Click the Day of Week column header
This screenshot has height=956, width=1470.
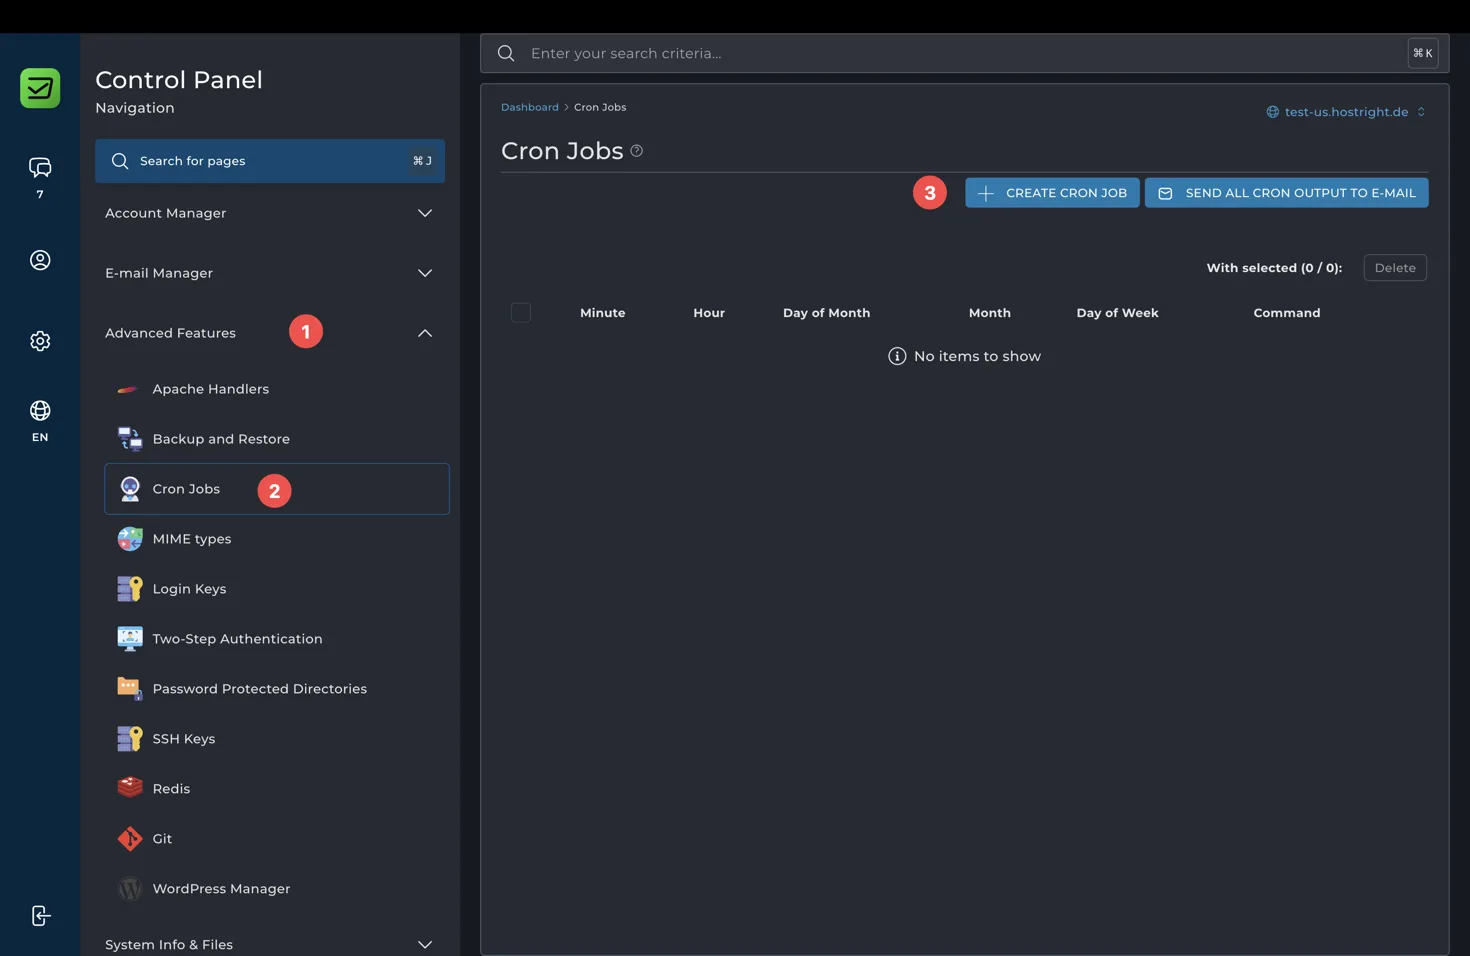point(1117,313)
